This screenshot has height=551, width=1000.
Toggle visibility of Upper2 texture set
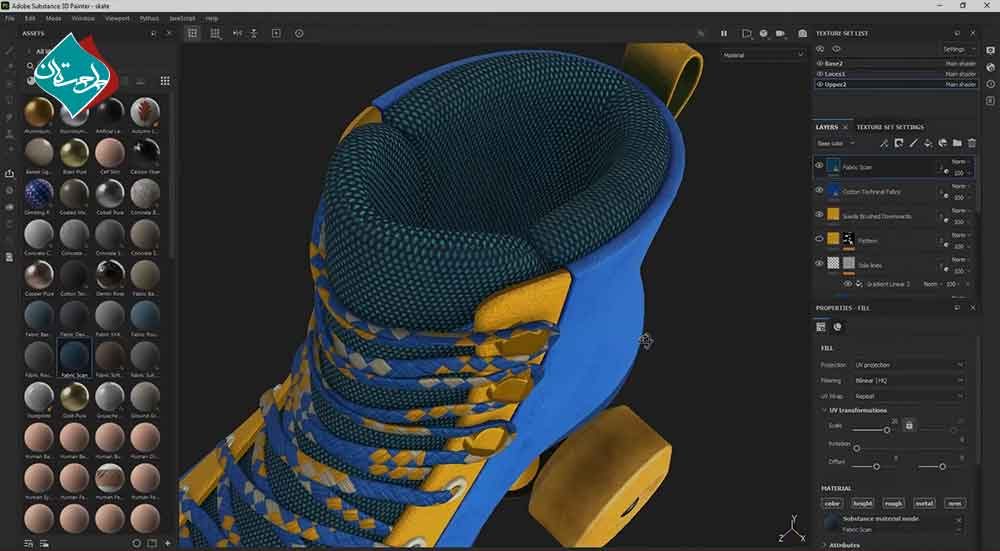point(820,84)
